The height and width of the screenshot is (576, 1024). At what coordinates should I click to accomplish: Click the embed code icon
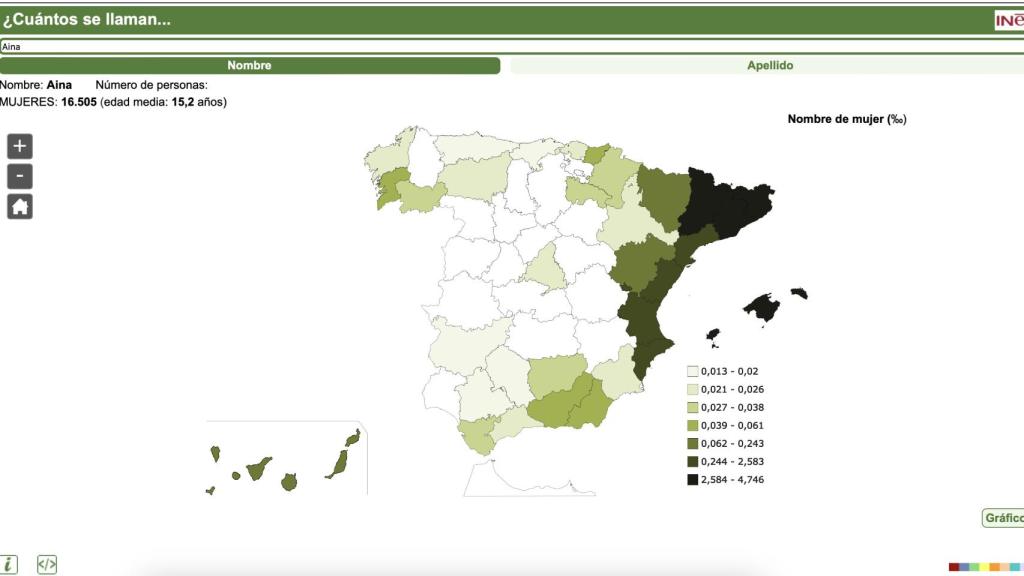click(x=47, y=565)
